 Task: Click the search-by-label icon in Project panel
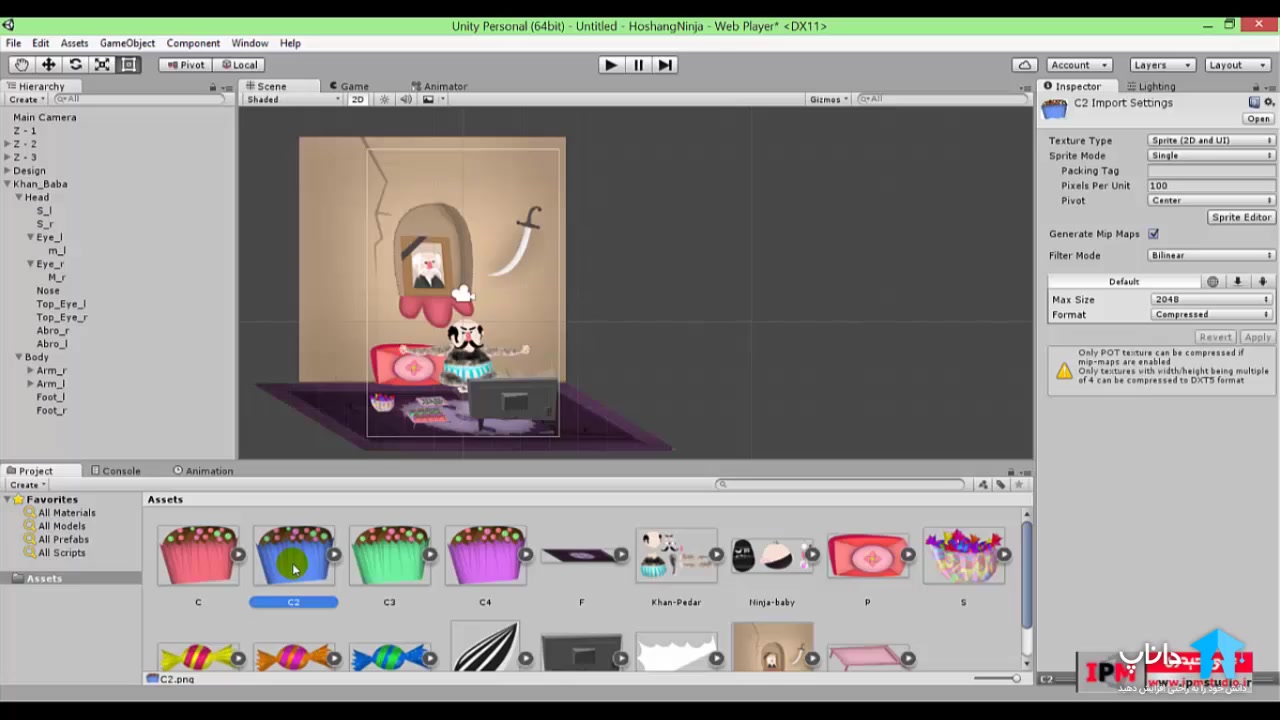tap(1001, 485)
